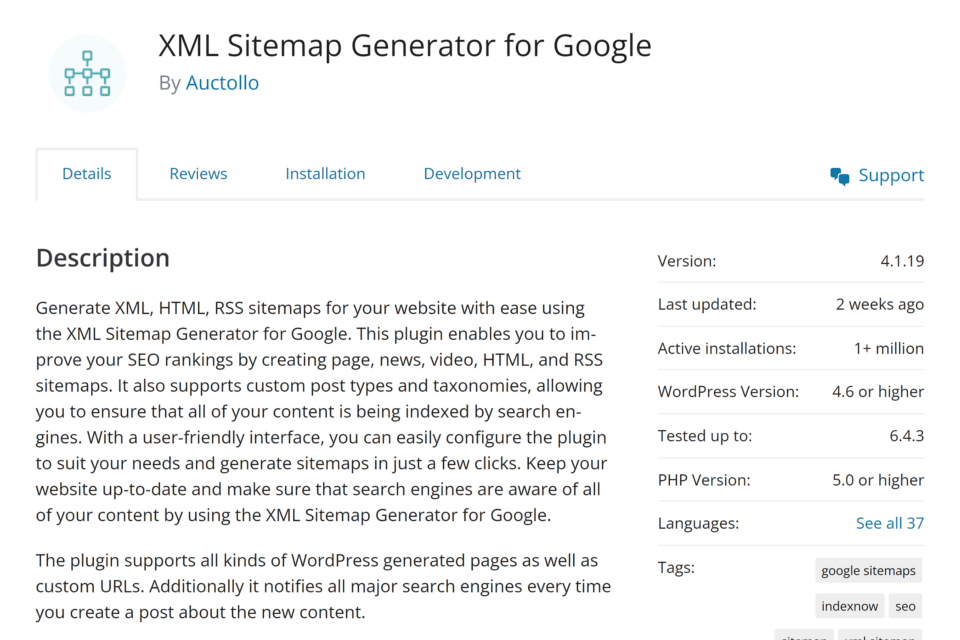This screenshot has width=960, height=640.
Task: Click the Description heading
Action: pyautogui.click(x=103, y=258)
